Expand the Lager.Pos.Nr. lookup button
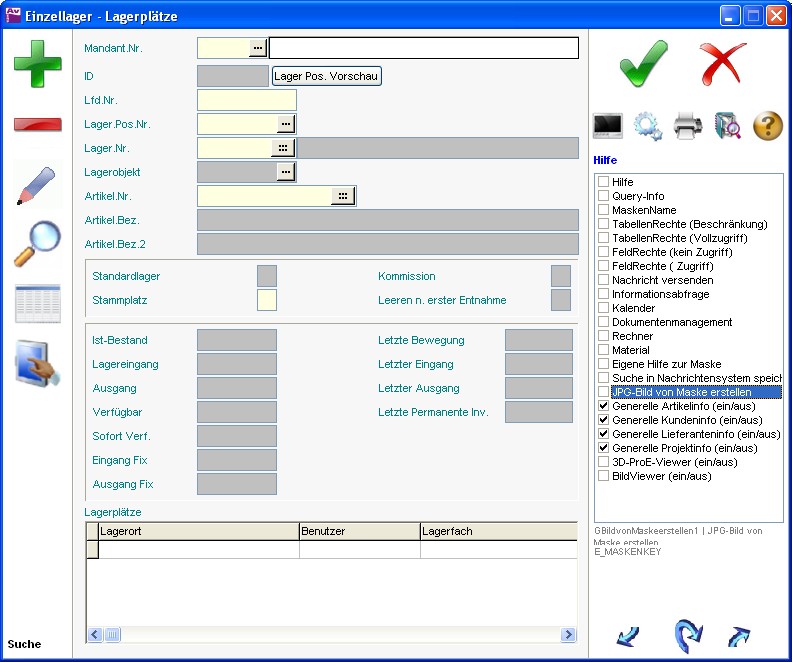 (x=286, y=124)
